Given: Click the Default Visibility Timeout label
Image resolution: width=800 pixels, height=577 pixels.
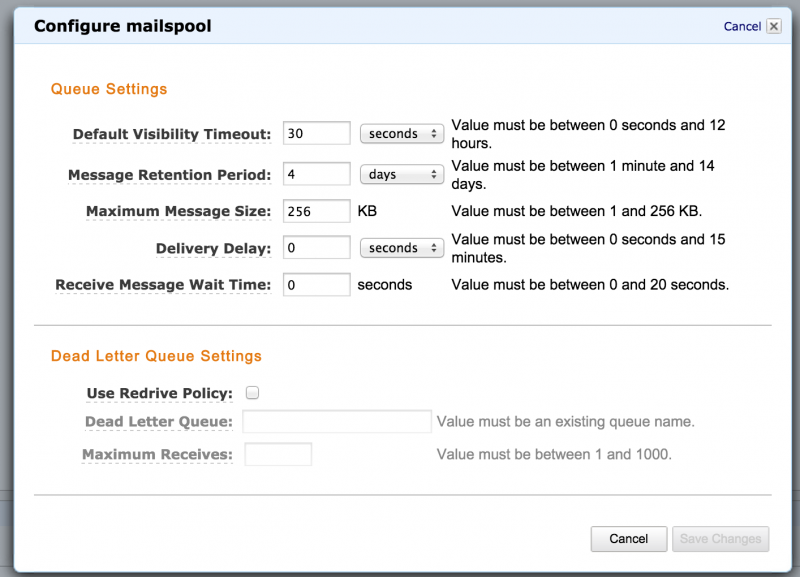Looking at the screenshot, I should 171,134.
